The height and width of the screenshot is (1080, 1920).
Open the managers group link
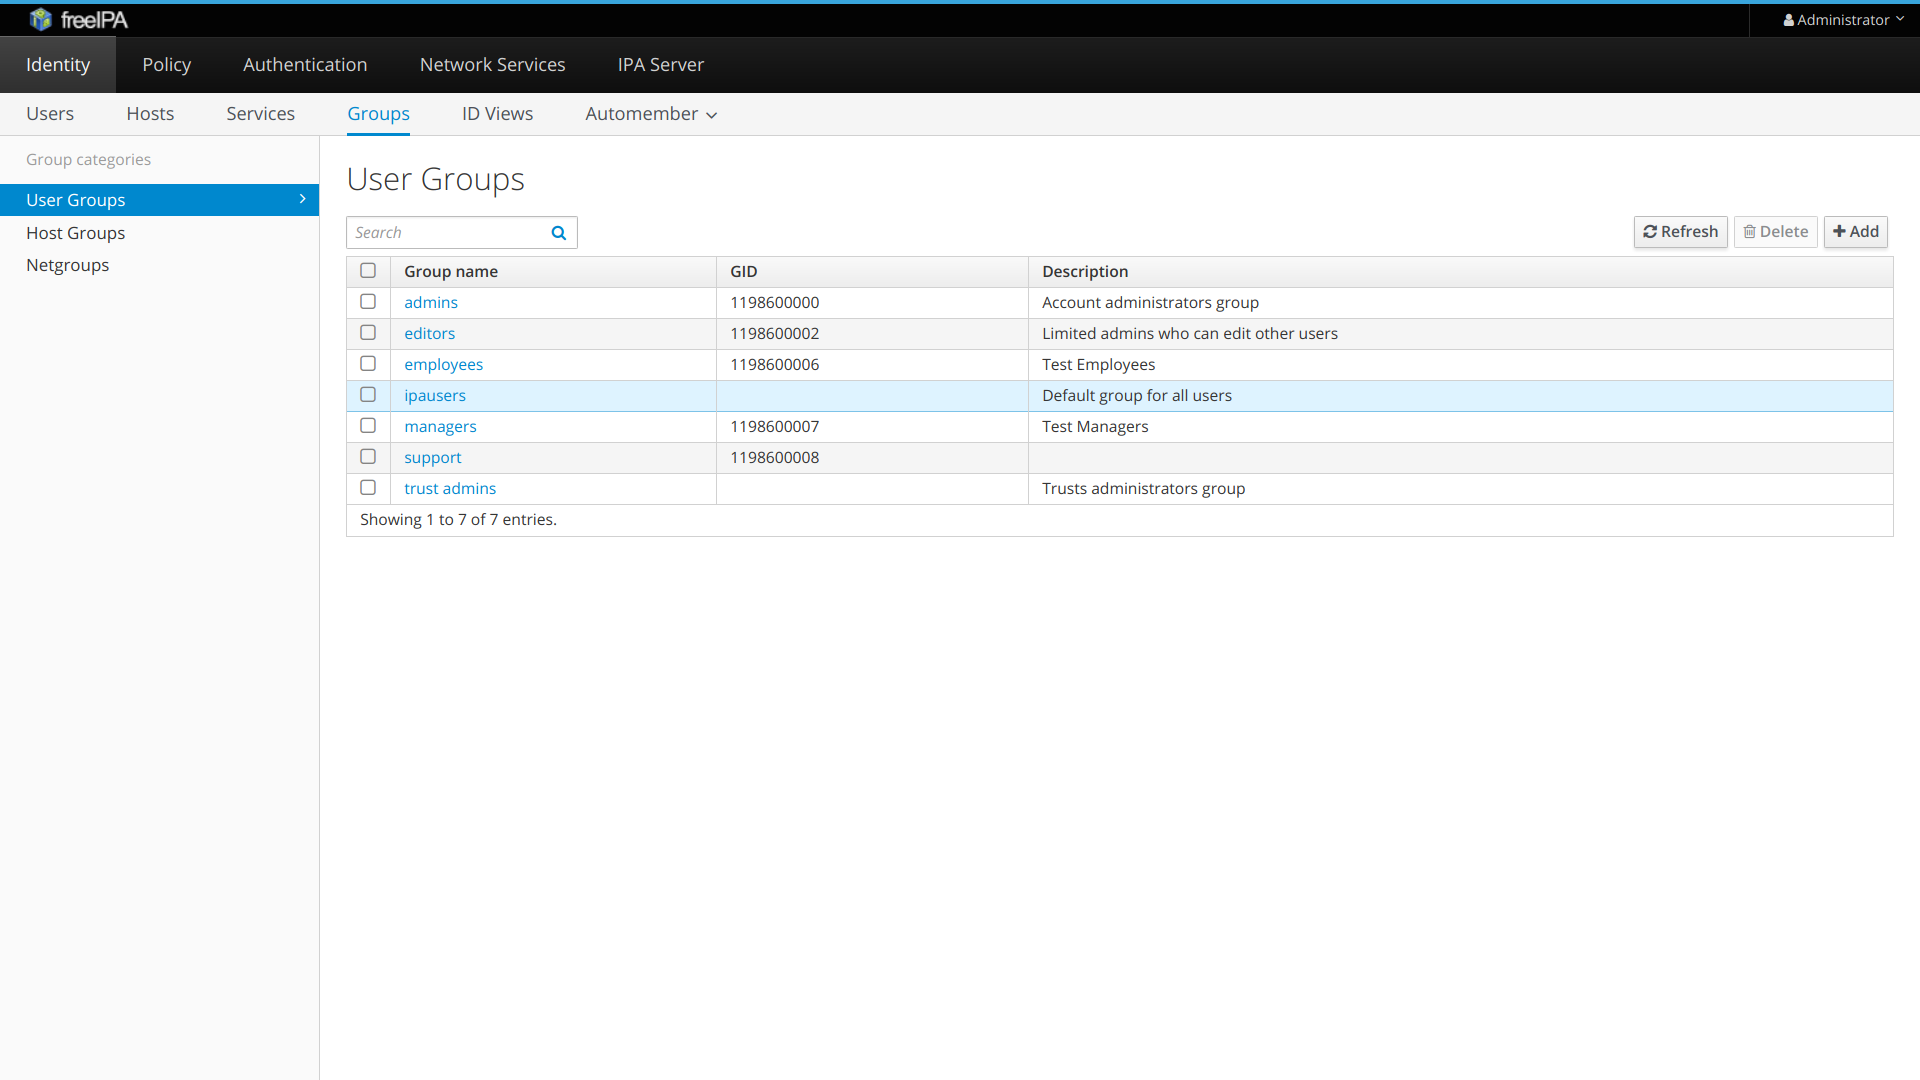tap(440, 427)
